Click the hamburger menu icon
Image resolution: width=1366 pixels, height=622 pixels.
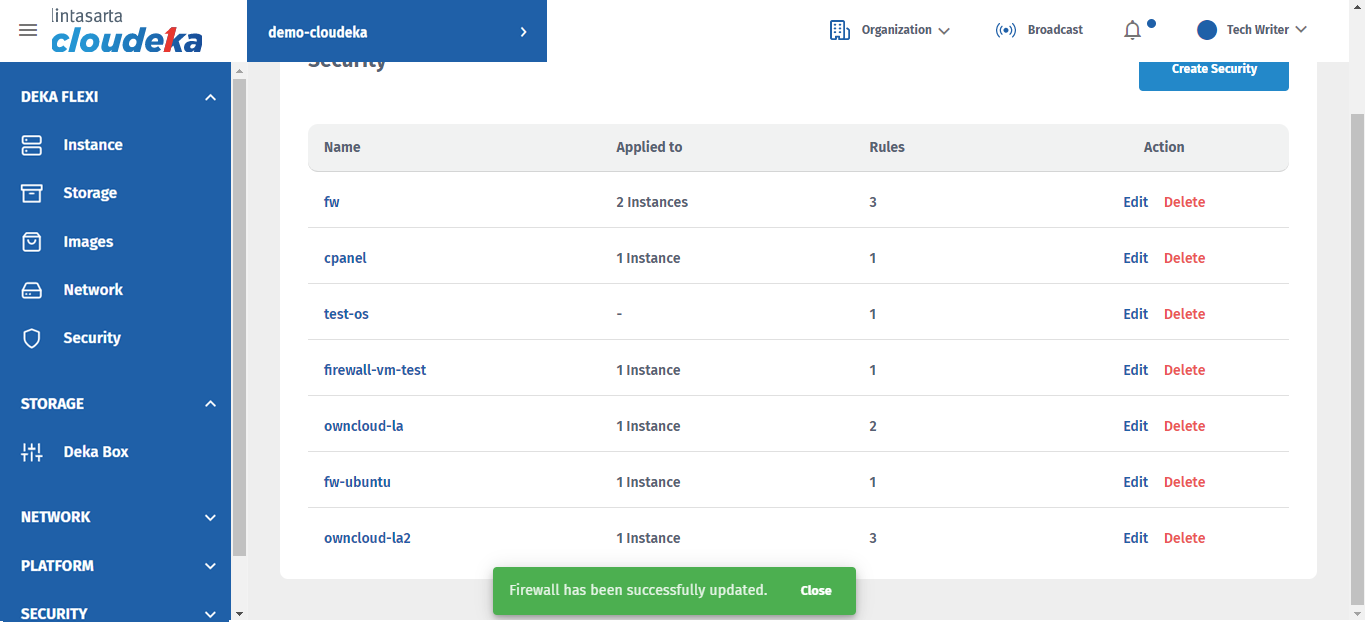point(28,30)
